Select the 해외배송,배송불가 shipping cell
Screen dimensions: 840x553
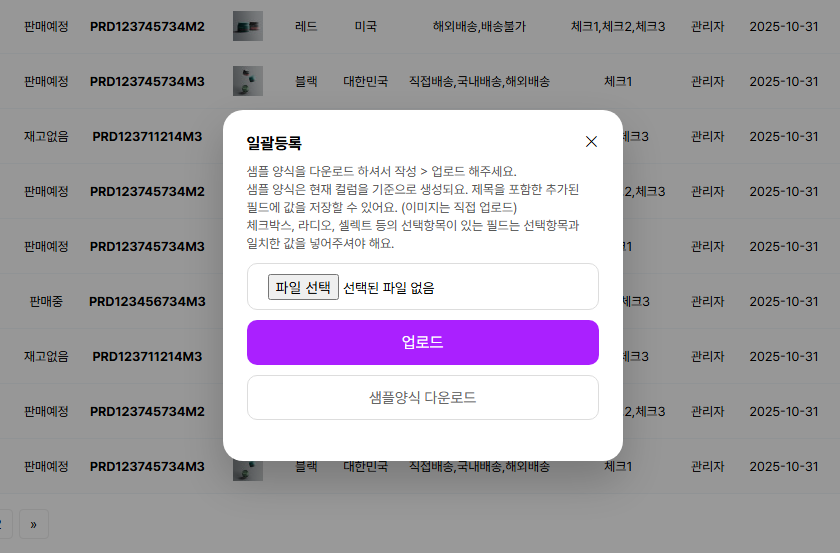[x=478, y=26]
